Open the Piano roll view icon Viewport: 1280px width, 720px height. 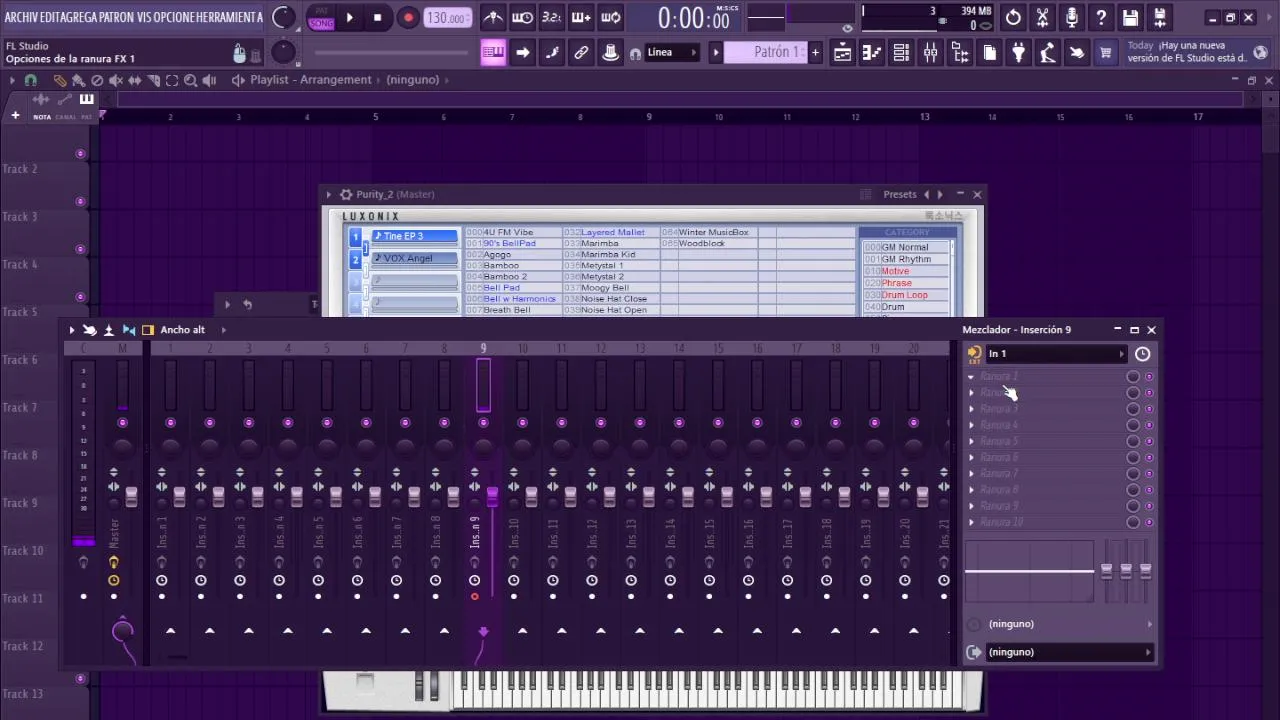tap(872, 53)
